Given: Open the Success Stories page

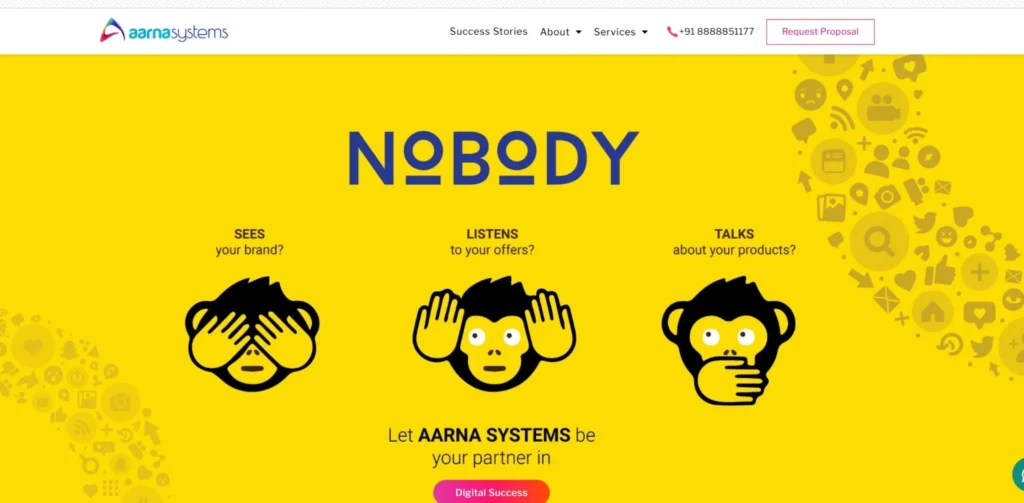Looking at the screenshot, I should [x=488, y=31].
